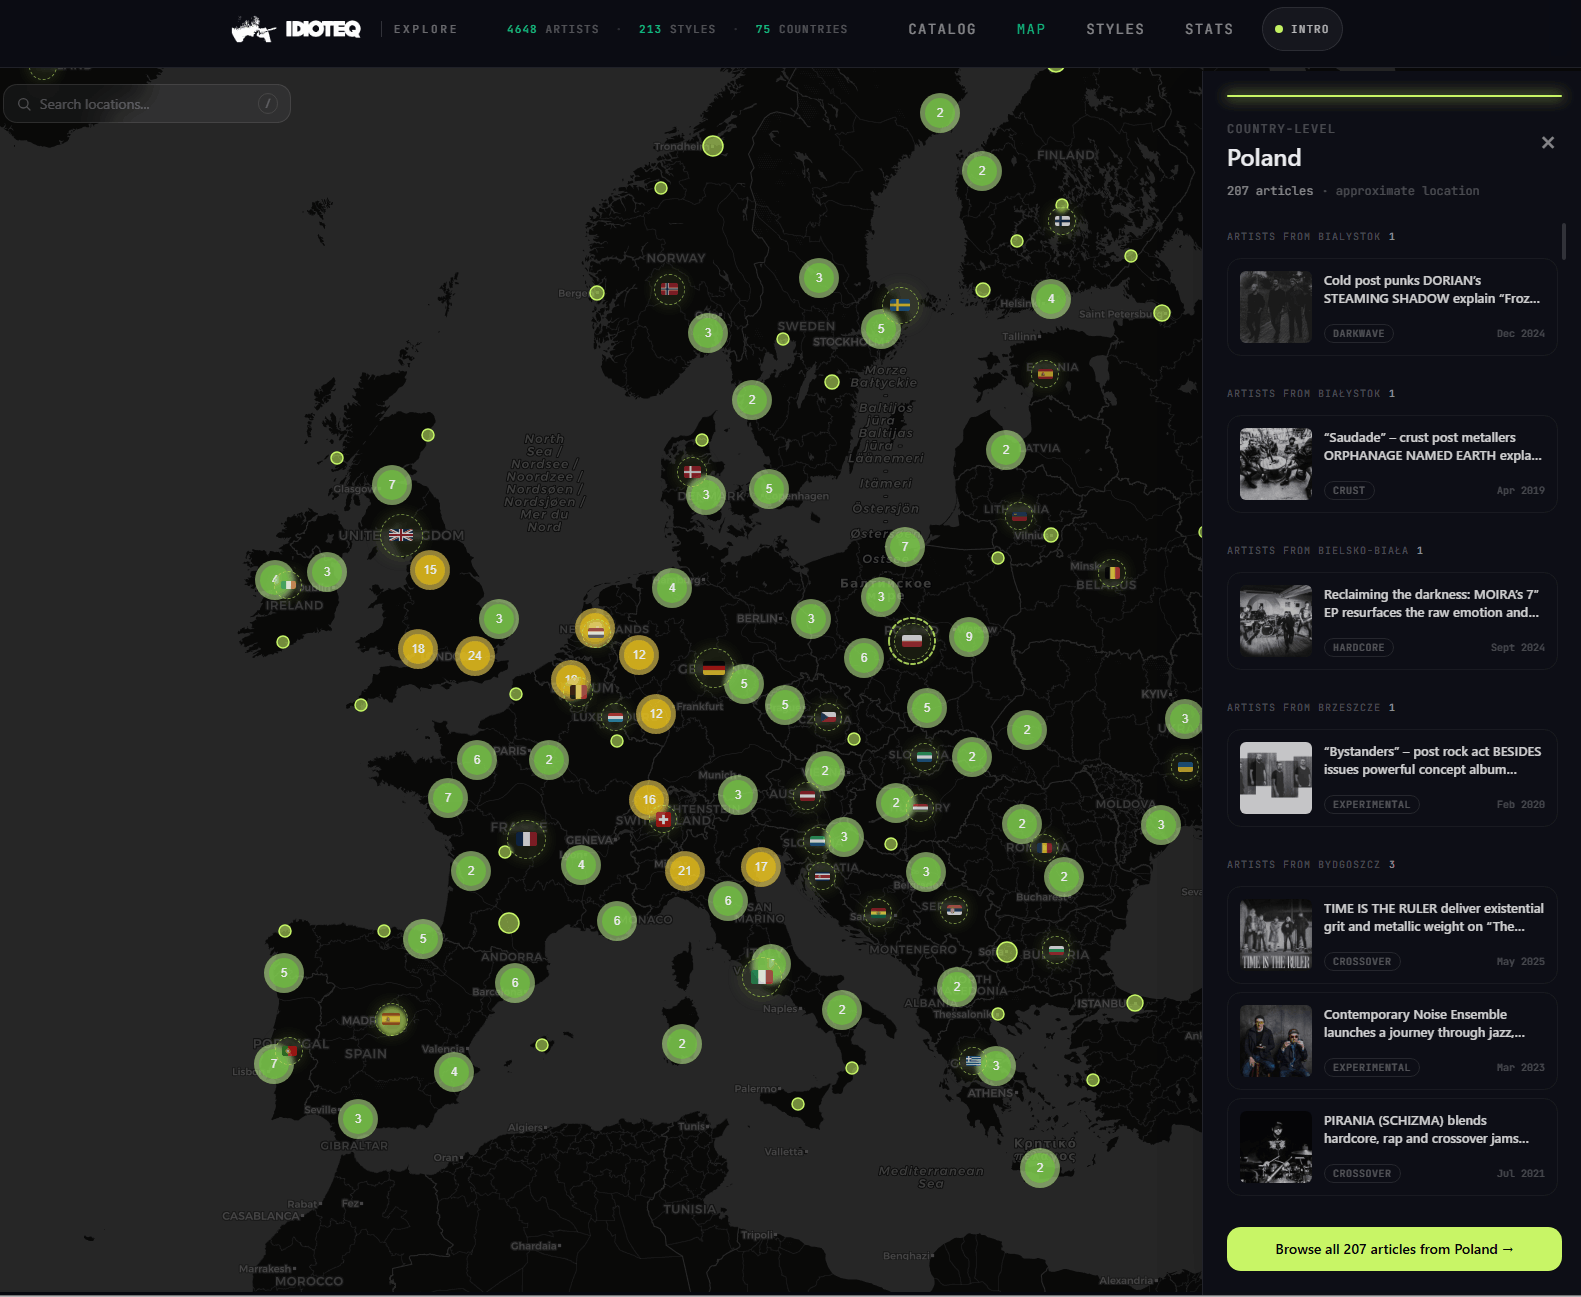Viewport: 1581px width, 1297px height.
Task: Click the Netherlands flag marker
Action: click(x=595, y=631)
